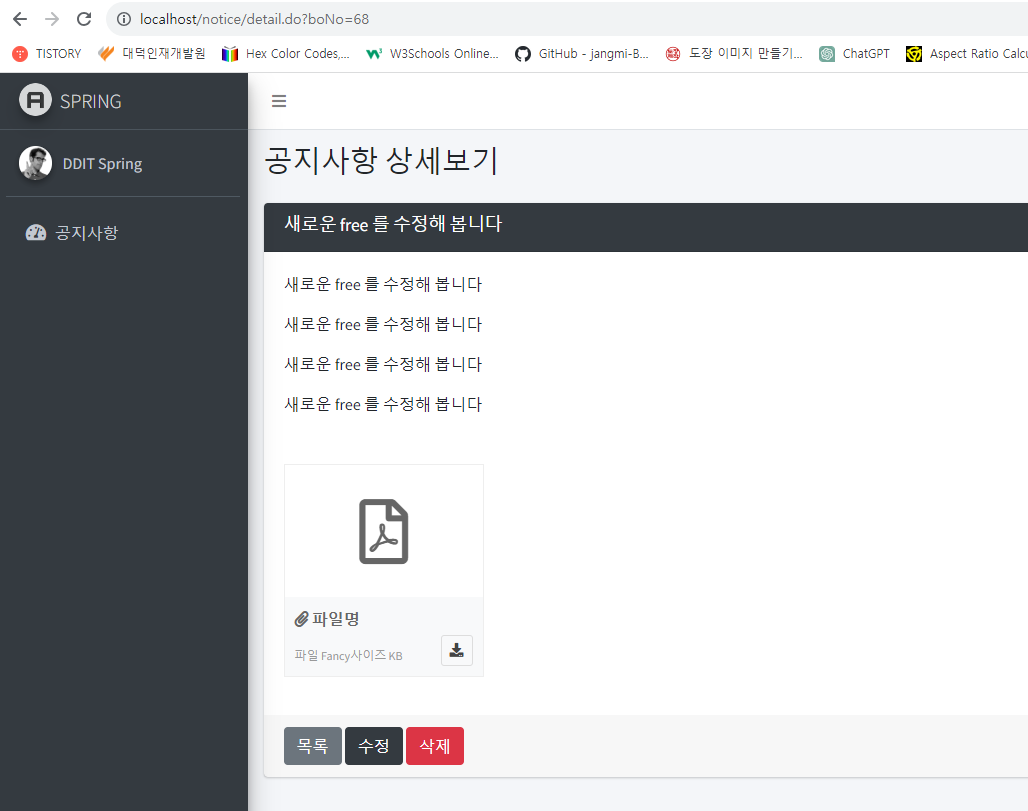The width and height of the screenshot is (1028, 811).
Task: Download the attached file with the download button
Action: coord(457,650)
